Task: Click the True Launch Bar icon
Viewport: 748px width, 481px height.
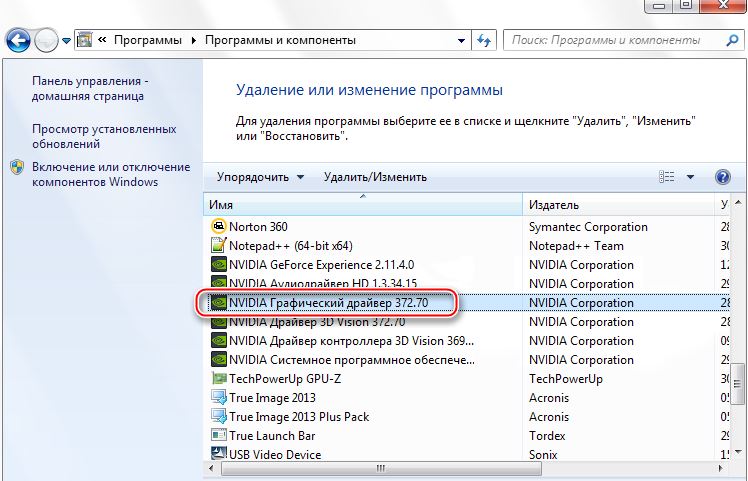Action: pos(218,436)
